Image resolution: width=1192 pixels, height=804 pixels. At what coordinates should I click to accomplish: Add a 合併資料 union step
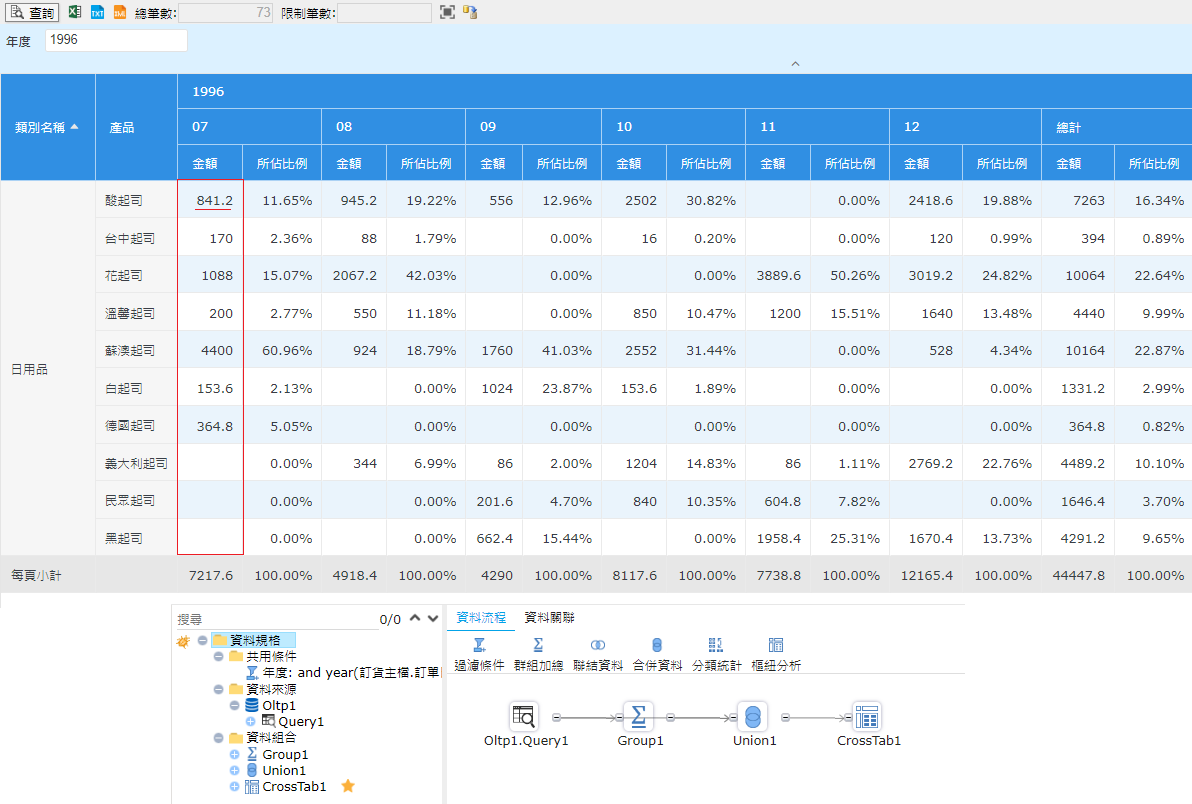click(x=657, y=654)
